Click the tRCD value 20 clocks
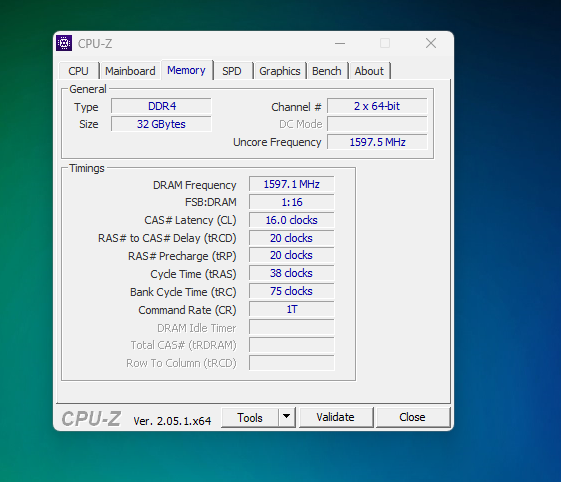The width and height of the screenshot is (561, 482). pyautogui.click(x=292, y=238)
